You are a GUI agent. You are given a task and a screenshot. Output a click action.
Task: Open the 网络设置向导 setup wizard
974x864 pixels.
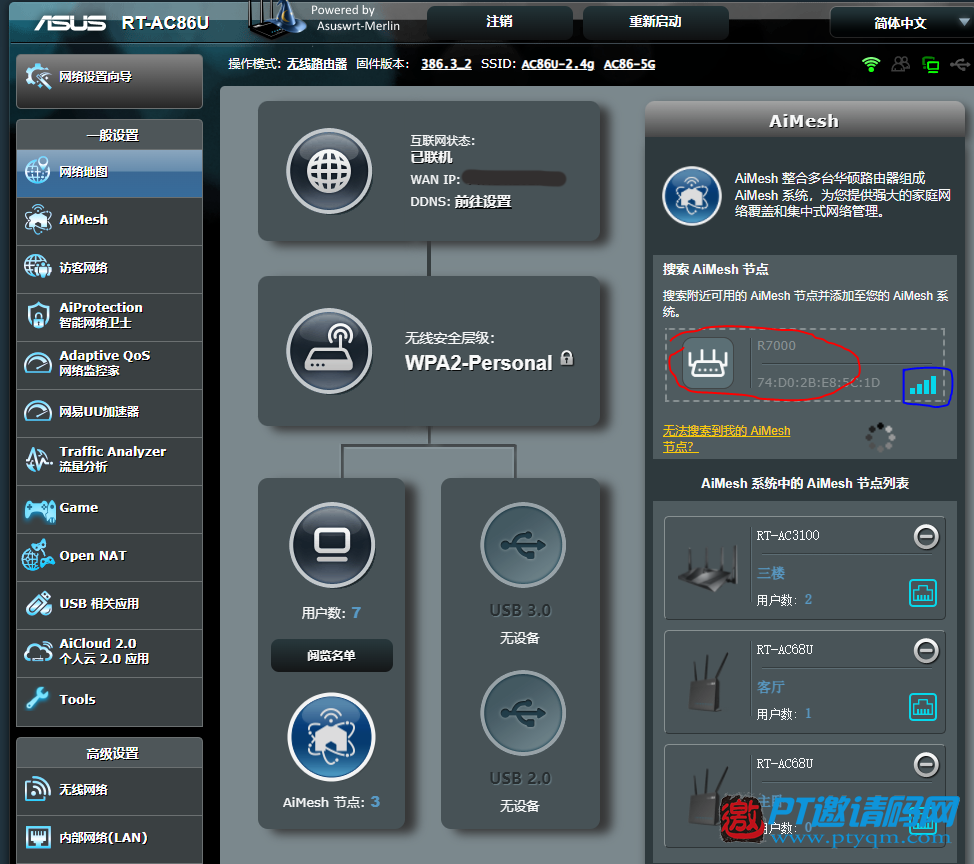(x=109, y=80)
